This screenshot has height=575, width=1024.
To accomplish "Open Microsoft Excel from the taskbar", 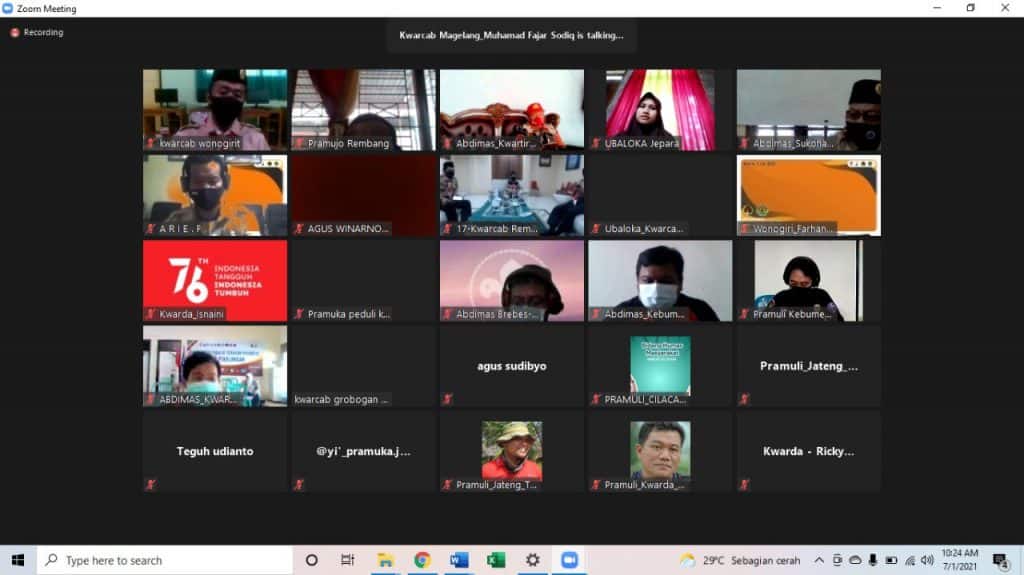I will [496, 560].
